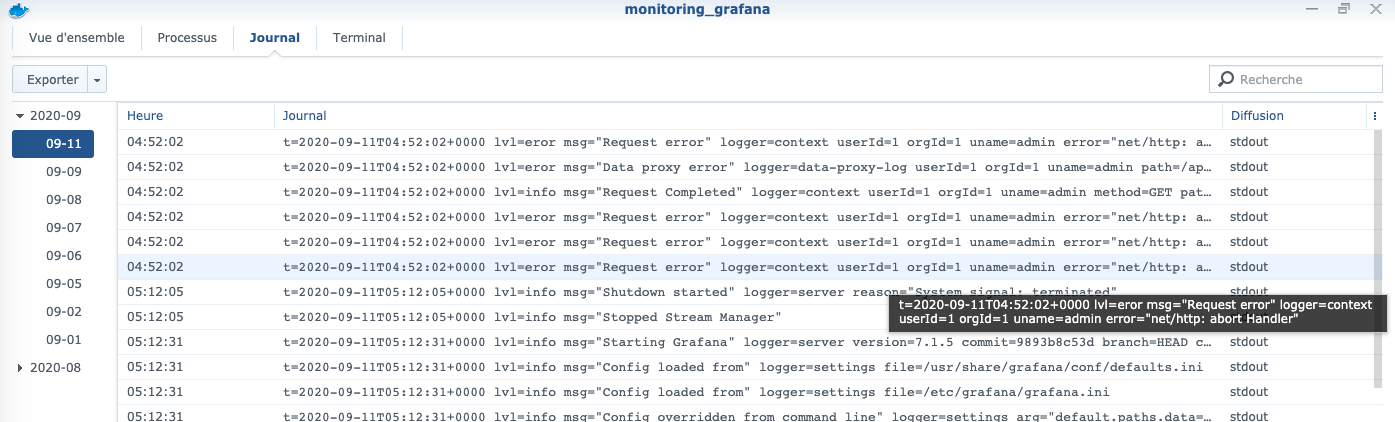Select the 09-06 date entry

pyautogui.click(x=63, y=256)
